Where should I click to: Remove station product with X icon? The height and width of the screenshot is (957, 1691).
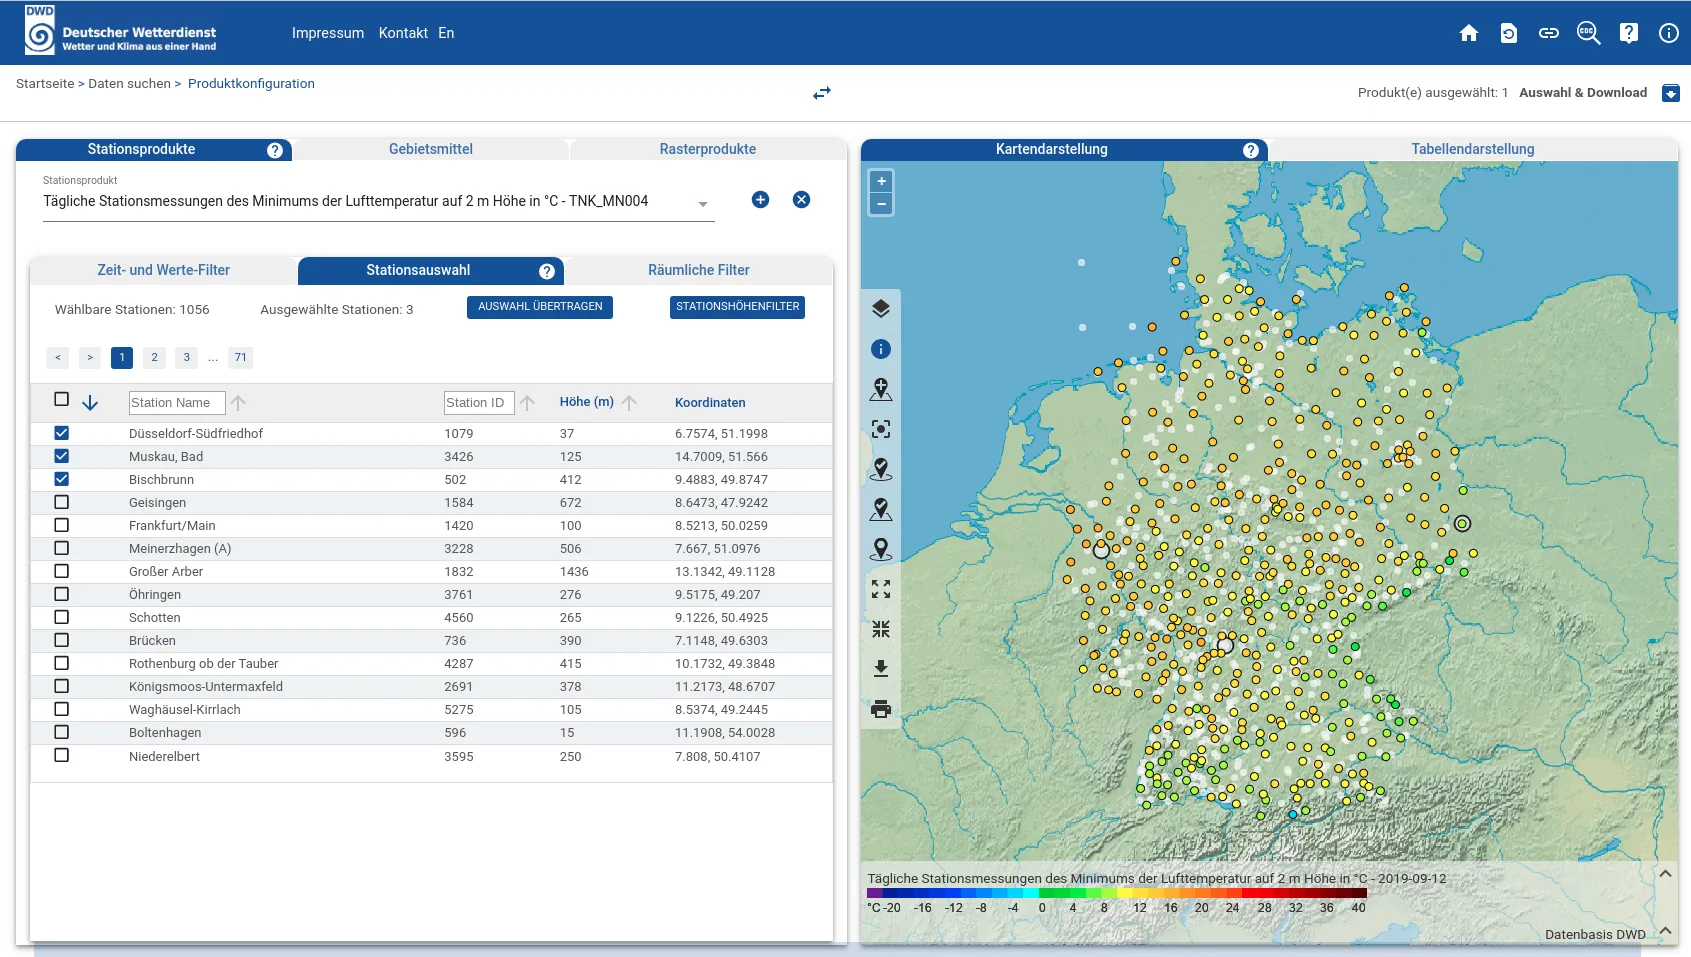pos(801,200)
